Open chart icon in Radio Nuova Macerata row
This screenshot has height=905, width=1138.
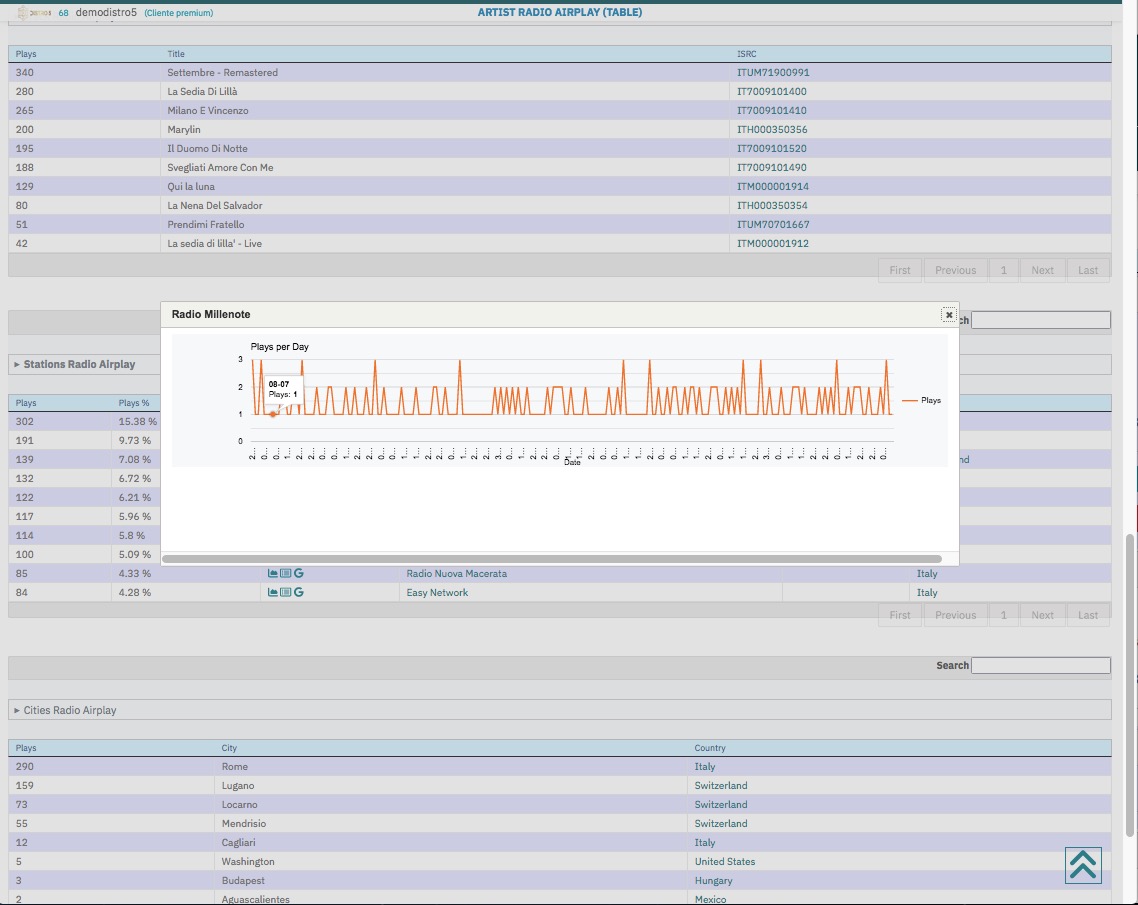273,573
